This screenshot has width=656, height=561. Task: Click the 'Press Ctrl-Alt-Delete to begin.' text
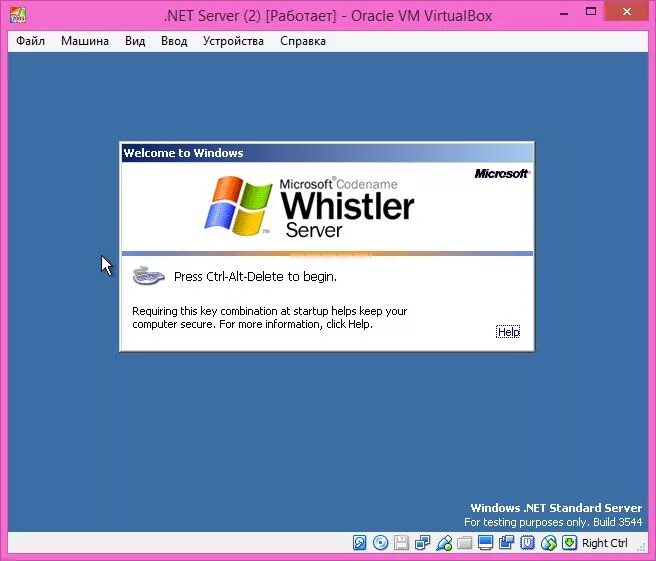coord(255,277)
